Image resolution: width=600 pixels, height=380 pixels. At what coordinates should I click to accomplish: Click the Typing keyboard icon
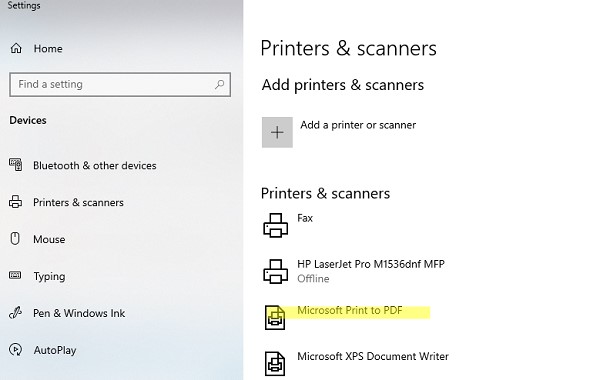(15, 275)
